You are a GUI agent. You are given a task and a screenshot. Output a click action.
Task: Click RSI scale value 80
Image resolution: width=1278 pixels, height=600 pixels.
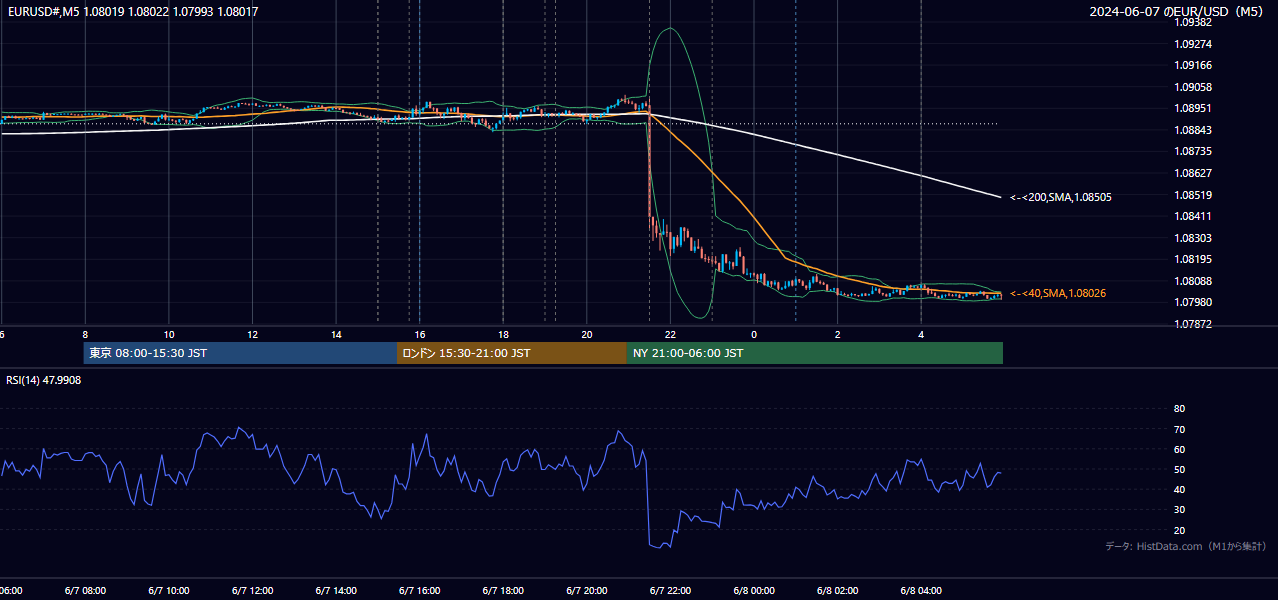coord(1179,409)
